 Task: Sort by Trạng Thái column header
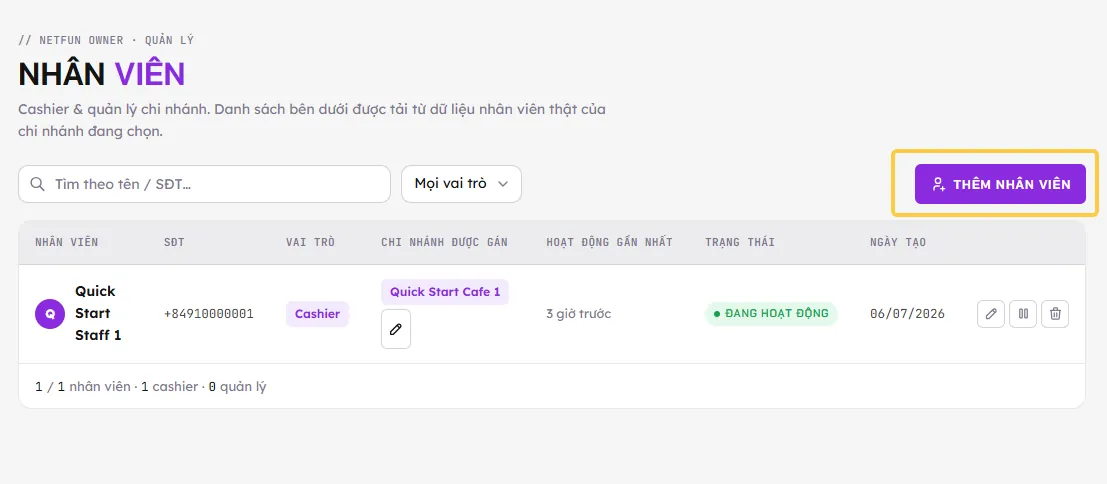(740, 242)
